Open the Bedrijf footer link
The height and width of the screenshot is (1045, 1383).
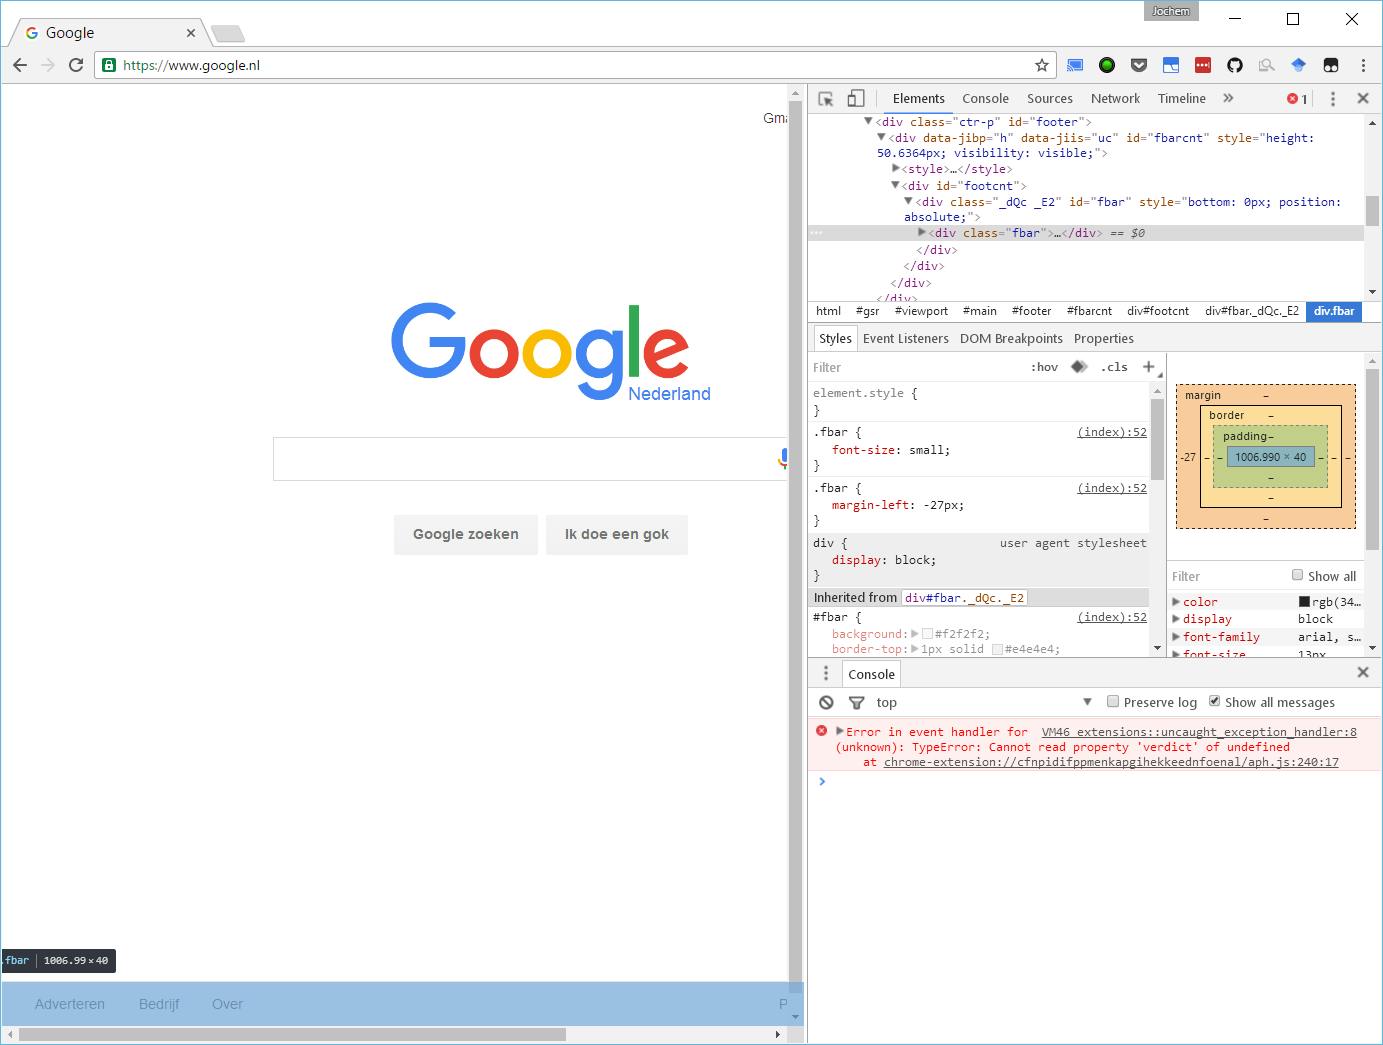coord(159,1004)
